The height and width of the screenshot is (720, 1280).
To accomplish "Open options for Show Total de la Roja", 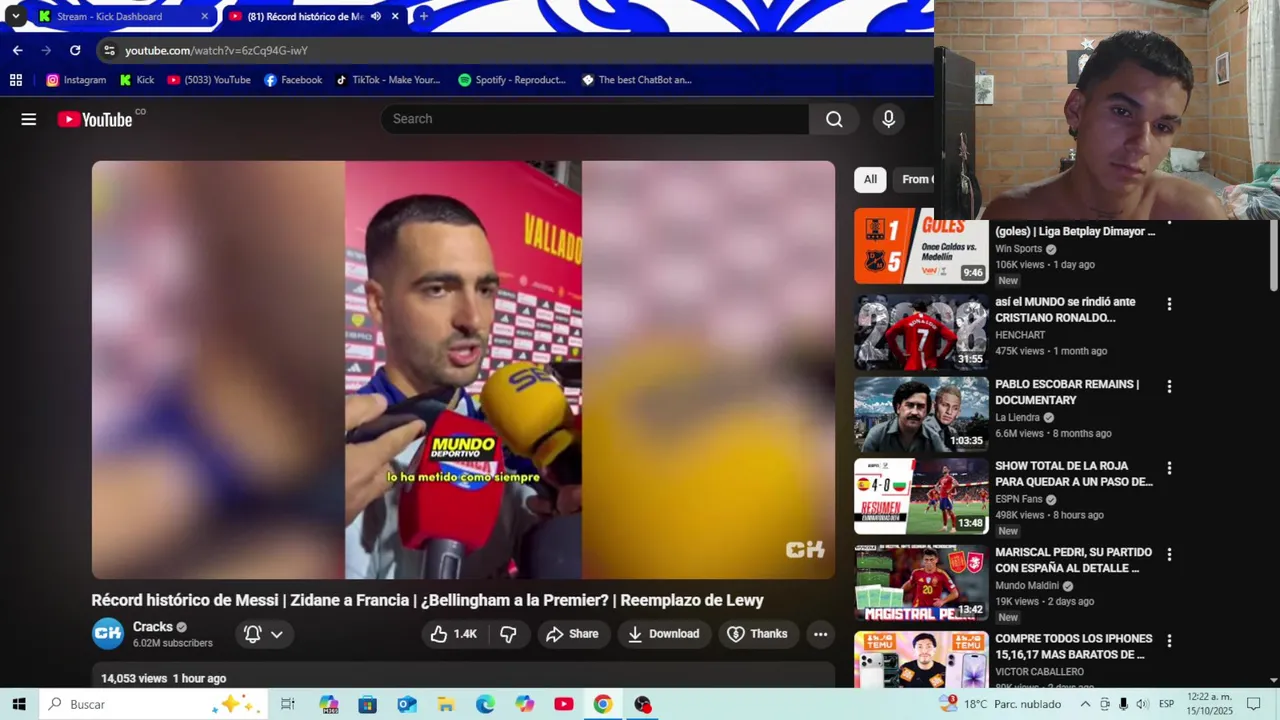I will pos(1169,468).
